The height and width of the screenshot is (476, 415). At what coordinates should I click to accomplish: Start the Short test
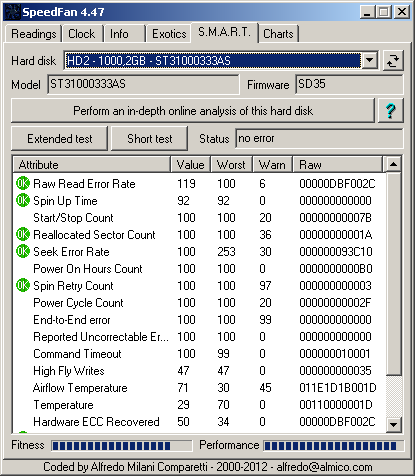pyautogui.click(x=149, y=139)
